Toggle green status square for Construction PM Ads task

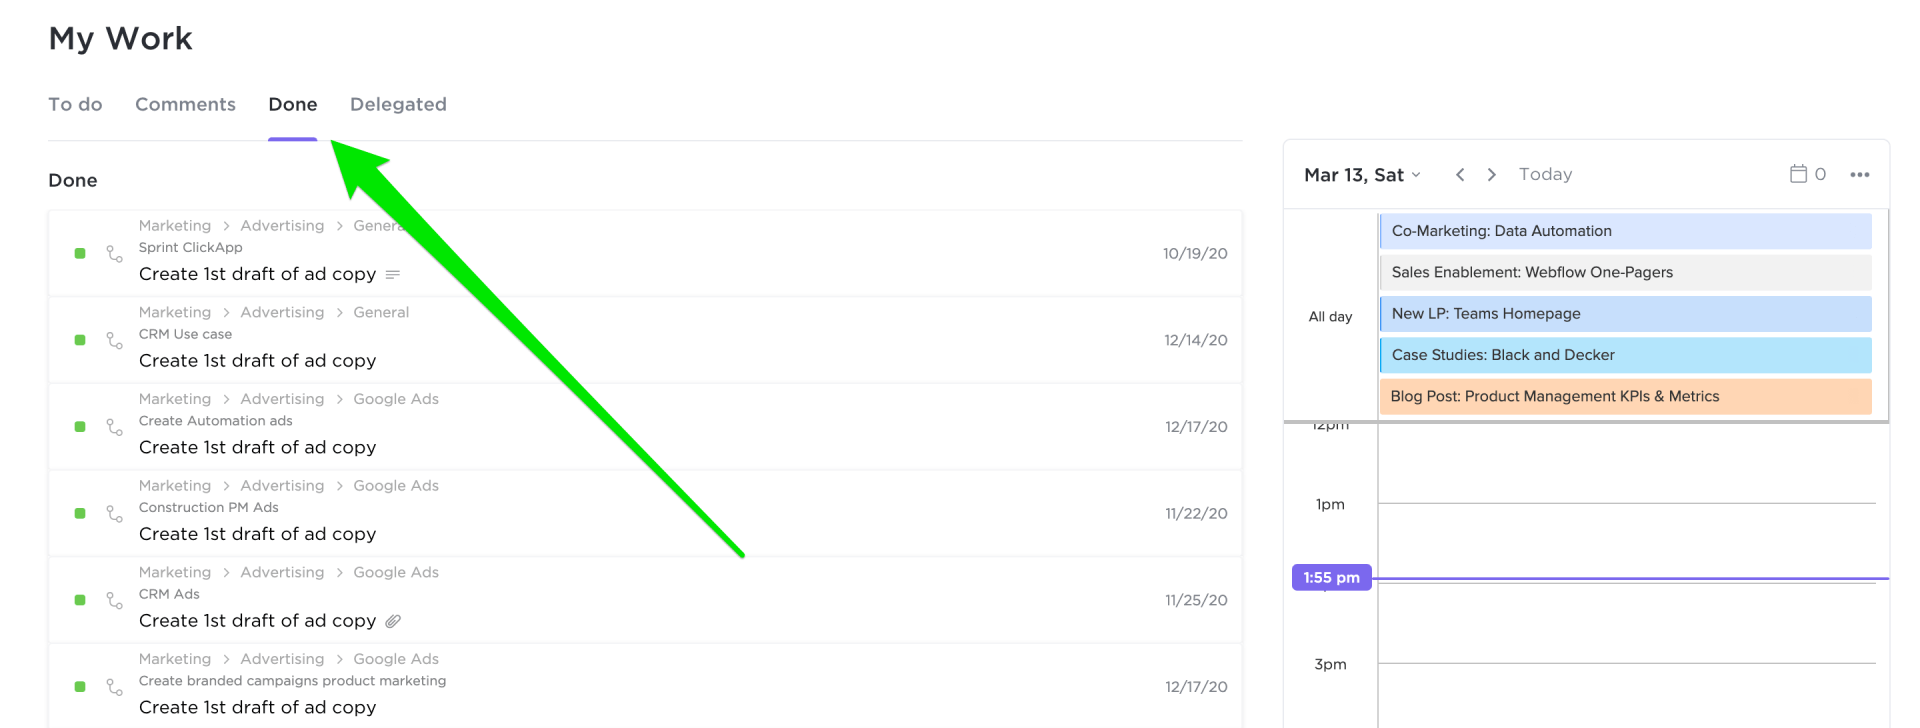(x=80, y=514)
